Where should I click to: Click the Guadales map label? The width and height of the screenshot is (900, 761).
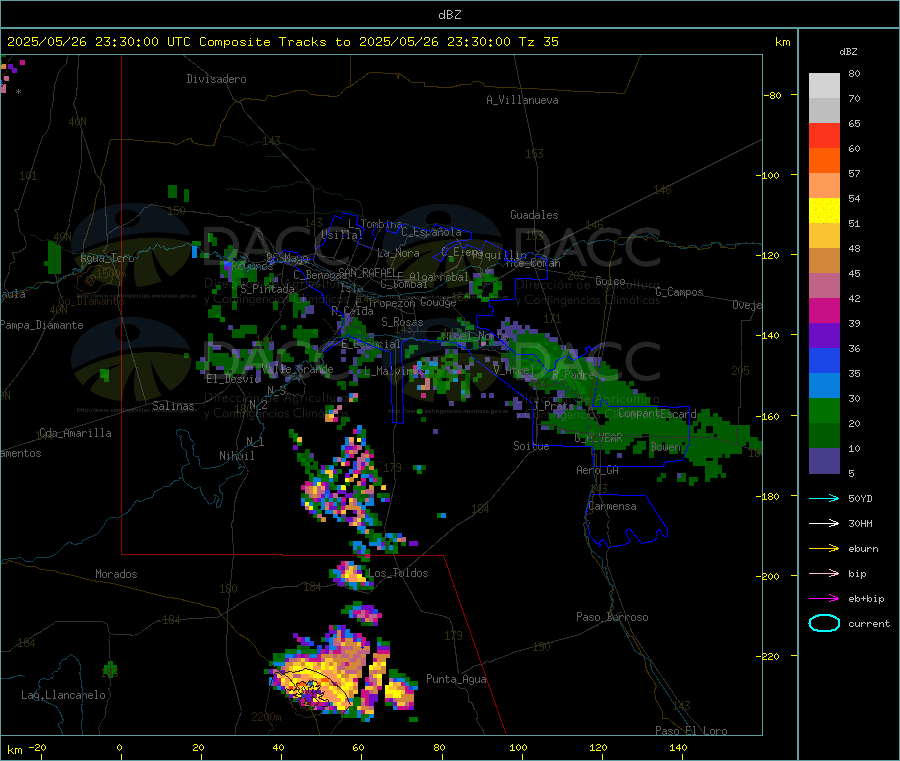534,215
